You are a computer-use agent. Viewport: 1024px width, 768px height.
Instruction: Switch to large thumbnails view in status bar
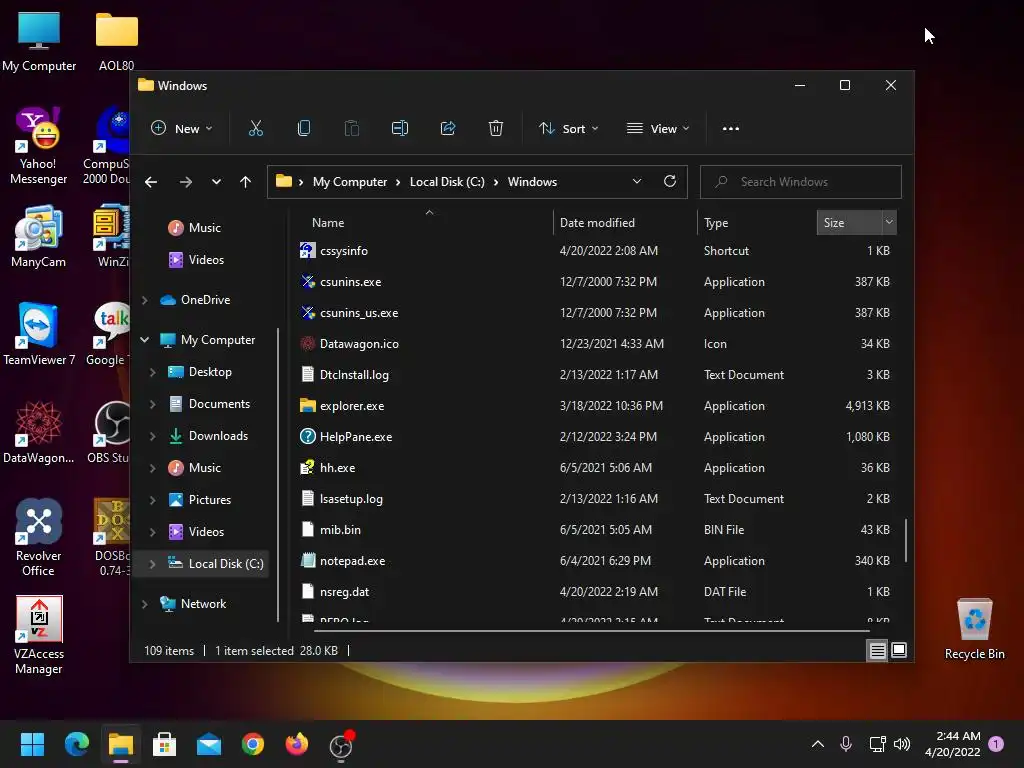[x=899, y=650]
